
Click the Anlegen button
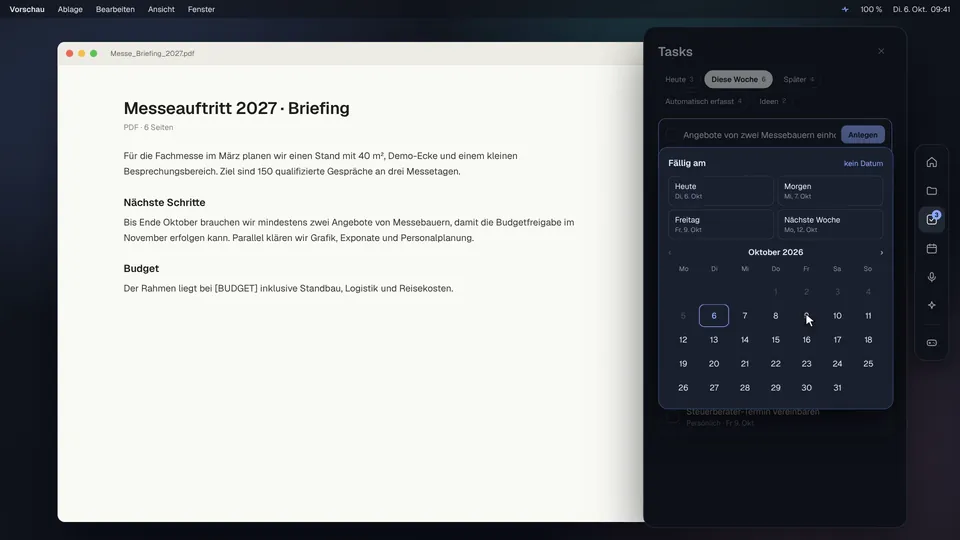(x=863, y=135)
